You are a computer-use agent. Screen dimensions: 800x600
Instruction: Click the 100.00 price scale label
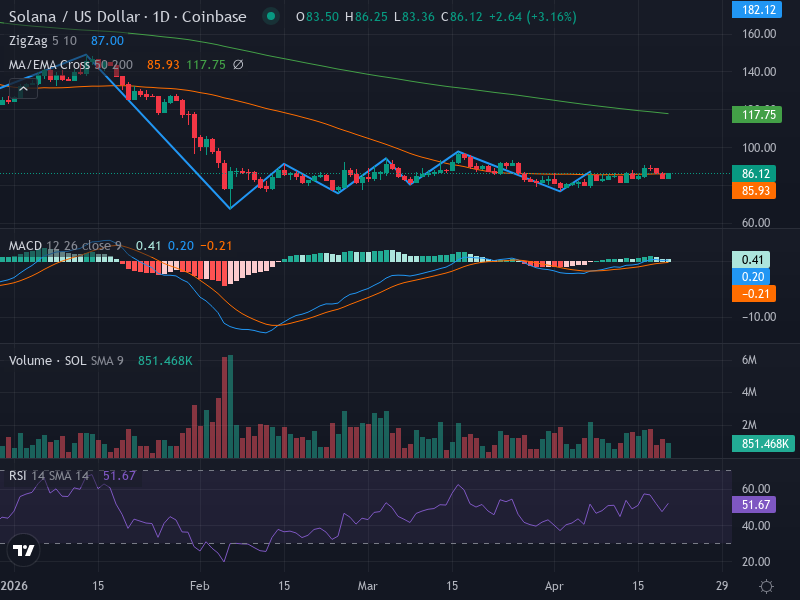click(x=759, y=148)
